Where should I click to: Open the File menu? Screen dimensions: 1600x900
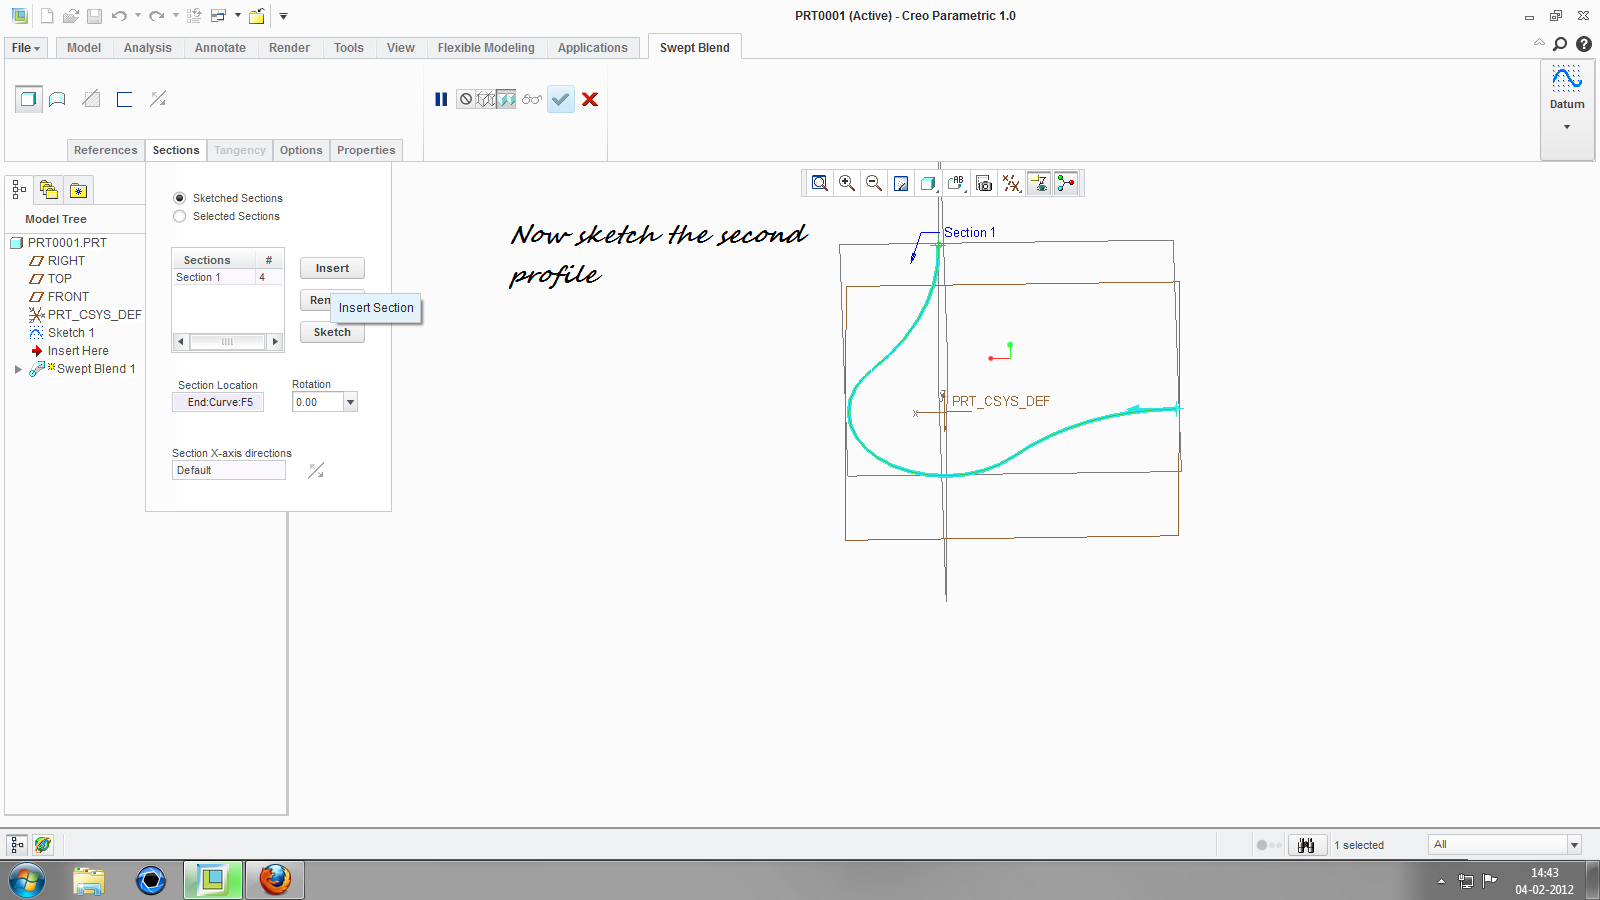click(26, 48)
